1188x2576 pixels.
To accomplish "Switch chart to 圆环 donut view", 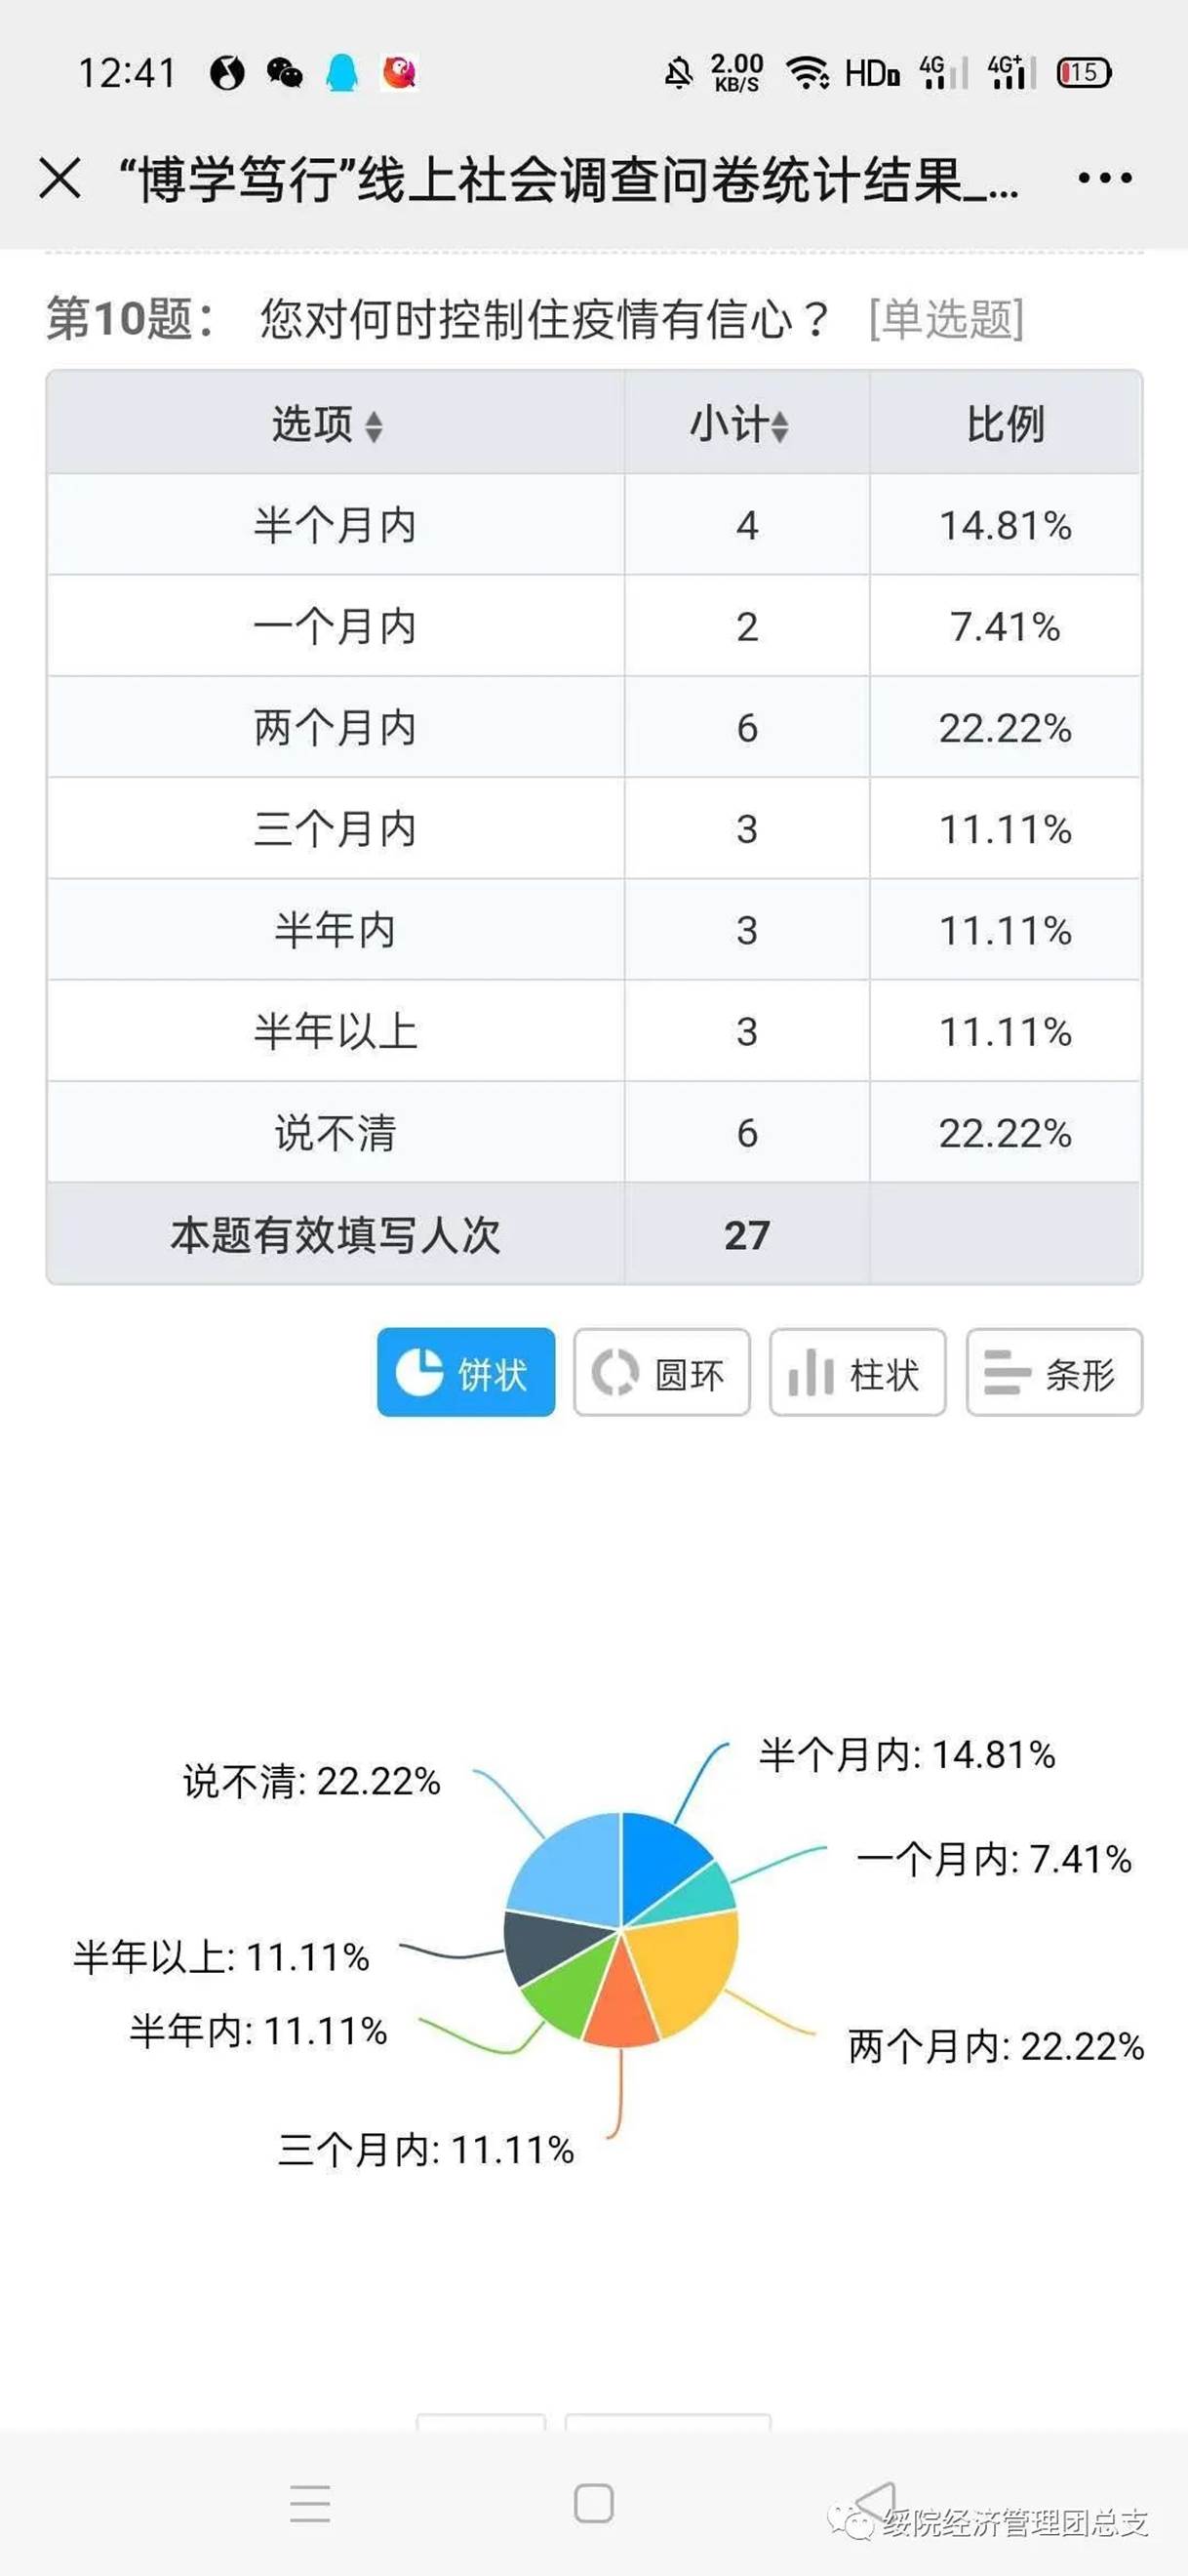I will click(x=661, y=1372).
